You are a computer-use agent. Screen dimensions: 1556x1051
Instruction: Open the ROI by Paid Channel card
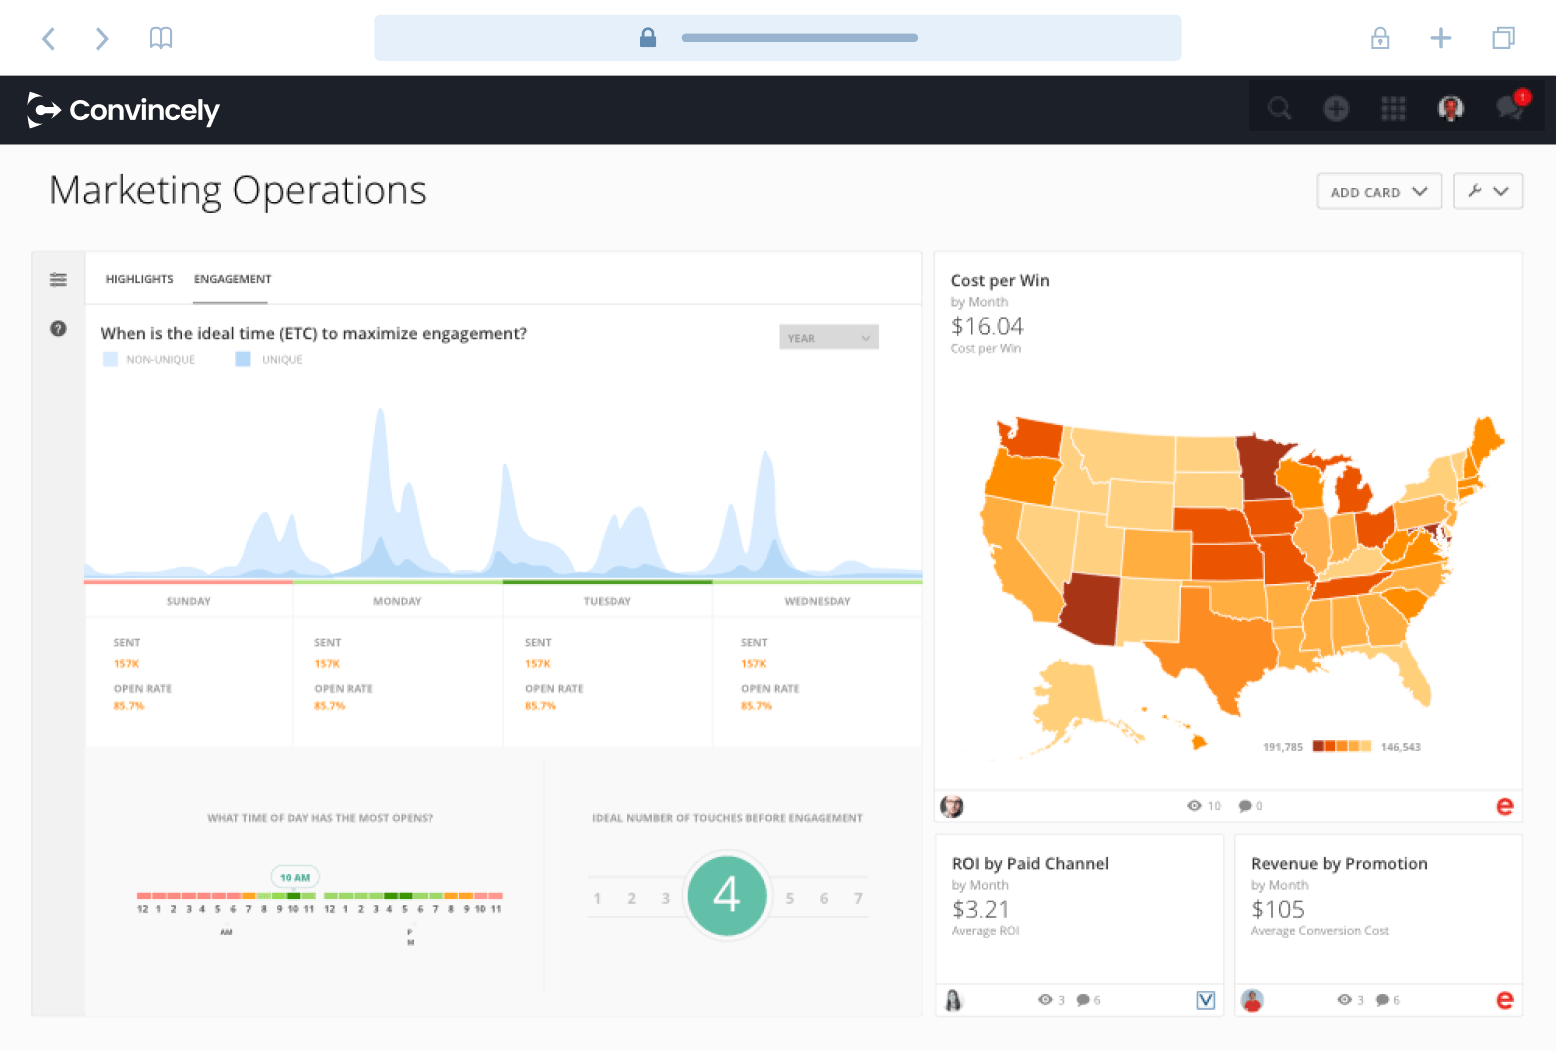1030,864
